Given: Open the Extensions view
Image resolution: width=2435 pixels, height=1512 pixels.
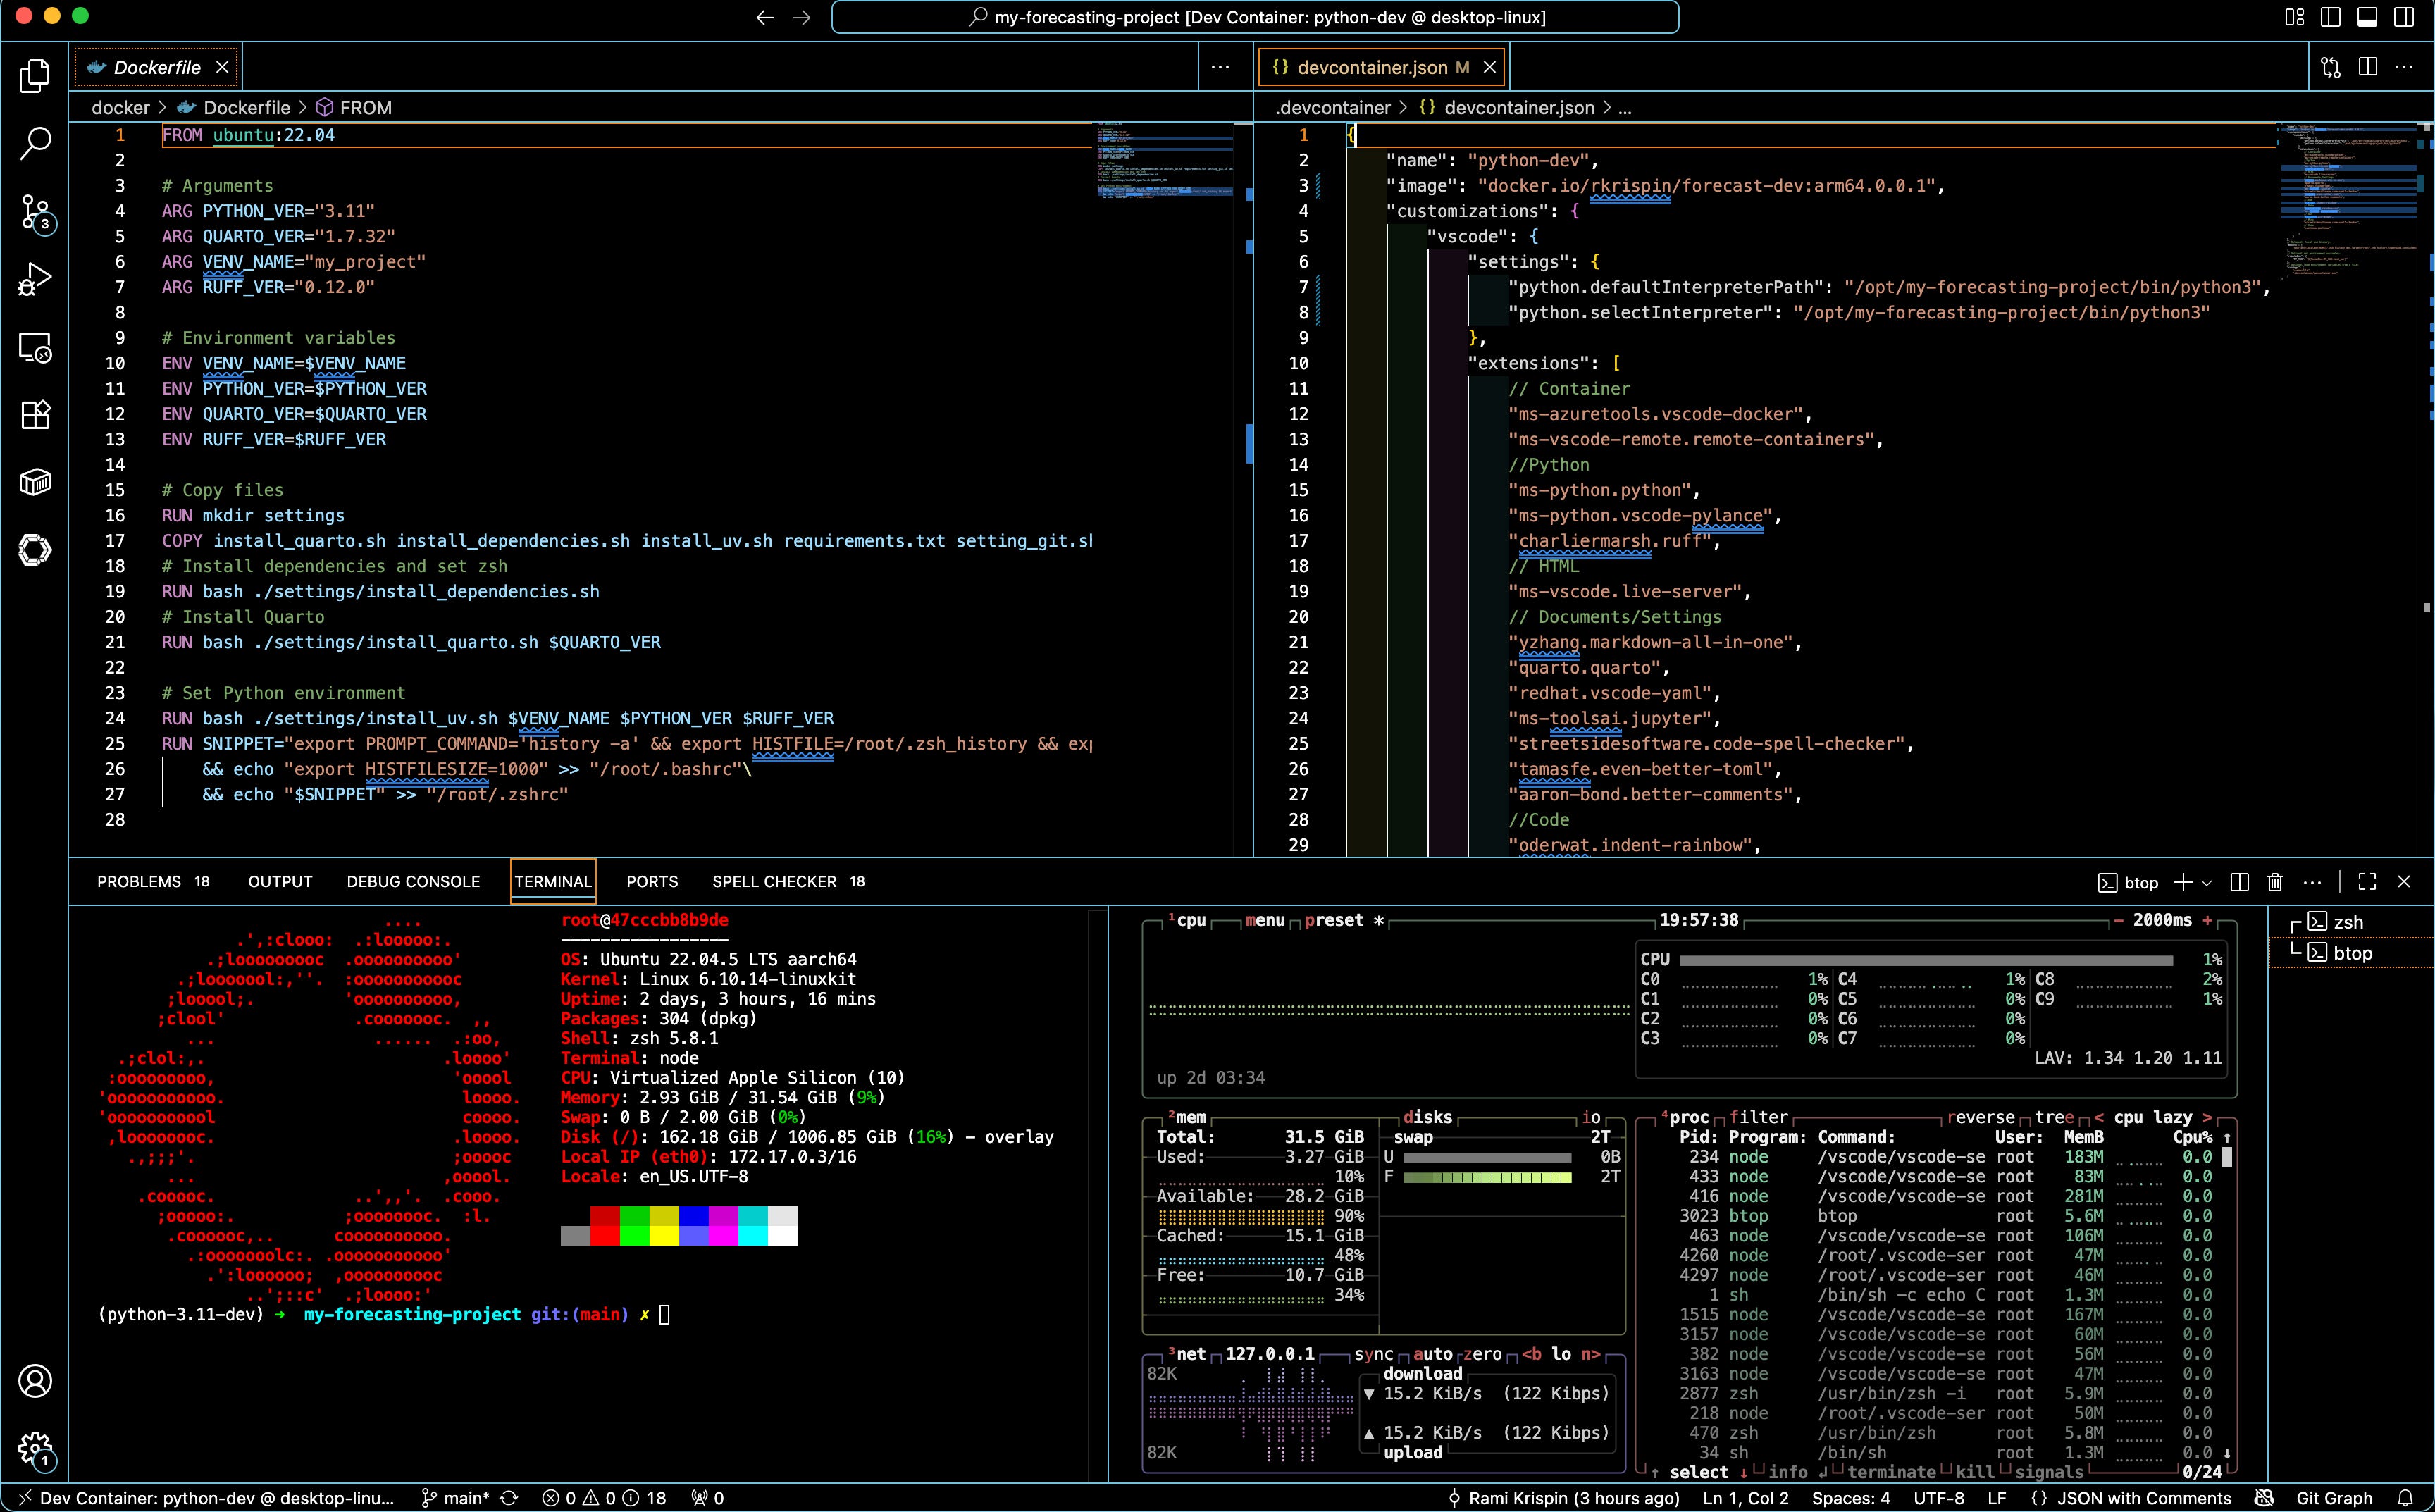Looking at the screenshot, I should (35, 414).
